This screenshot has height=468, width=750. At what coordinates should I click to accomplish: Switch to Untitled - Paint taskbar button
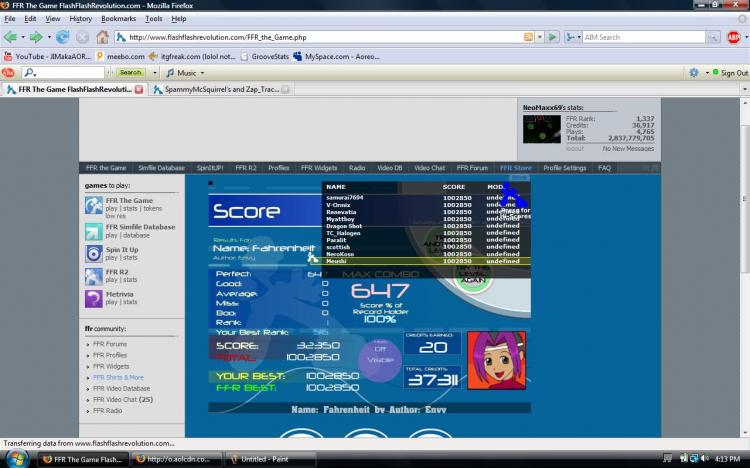pyautogui.click(x=270, y=459)
